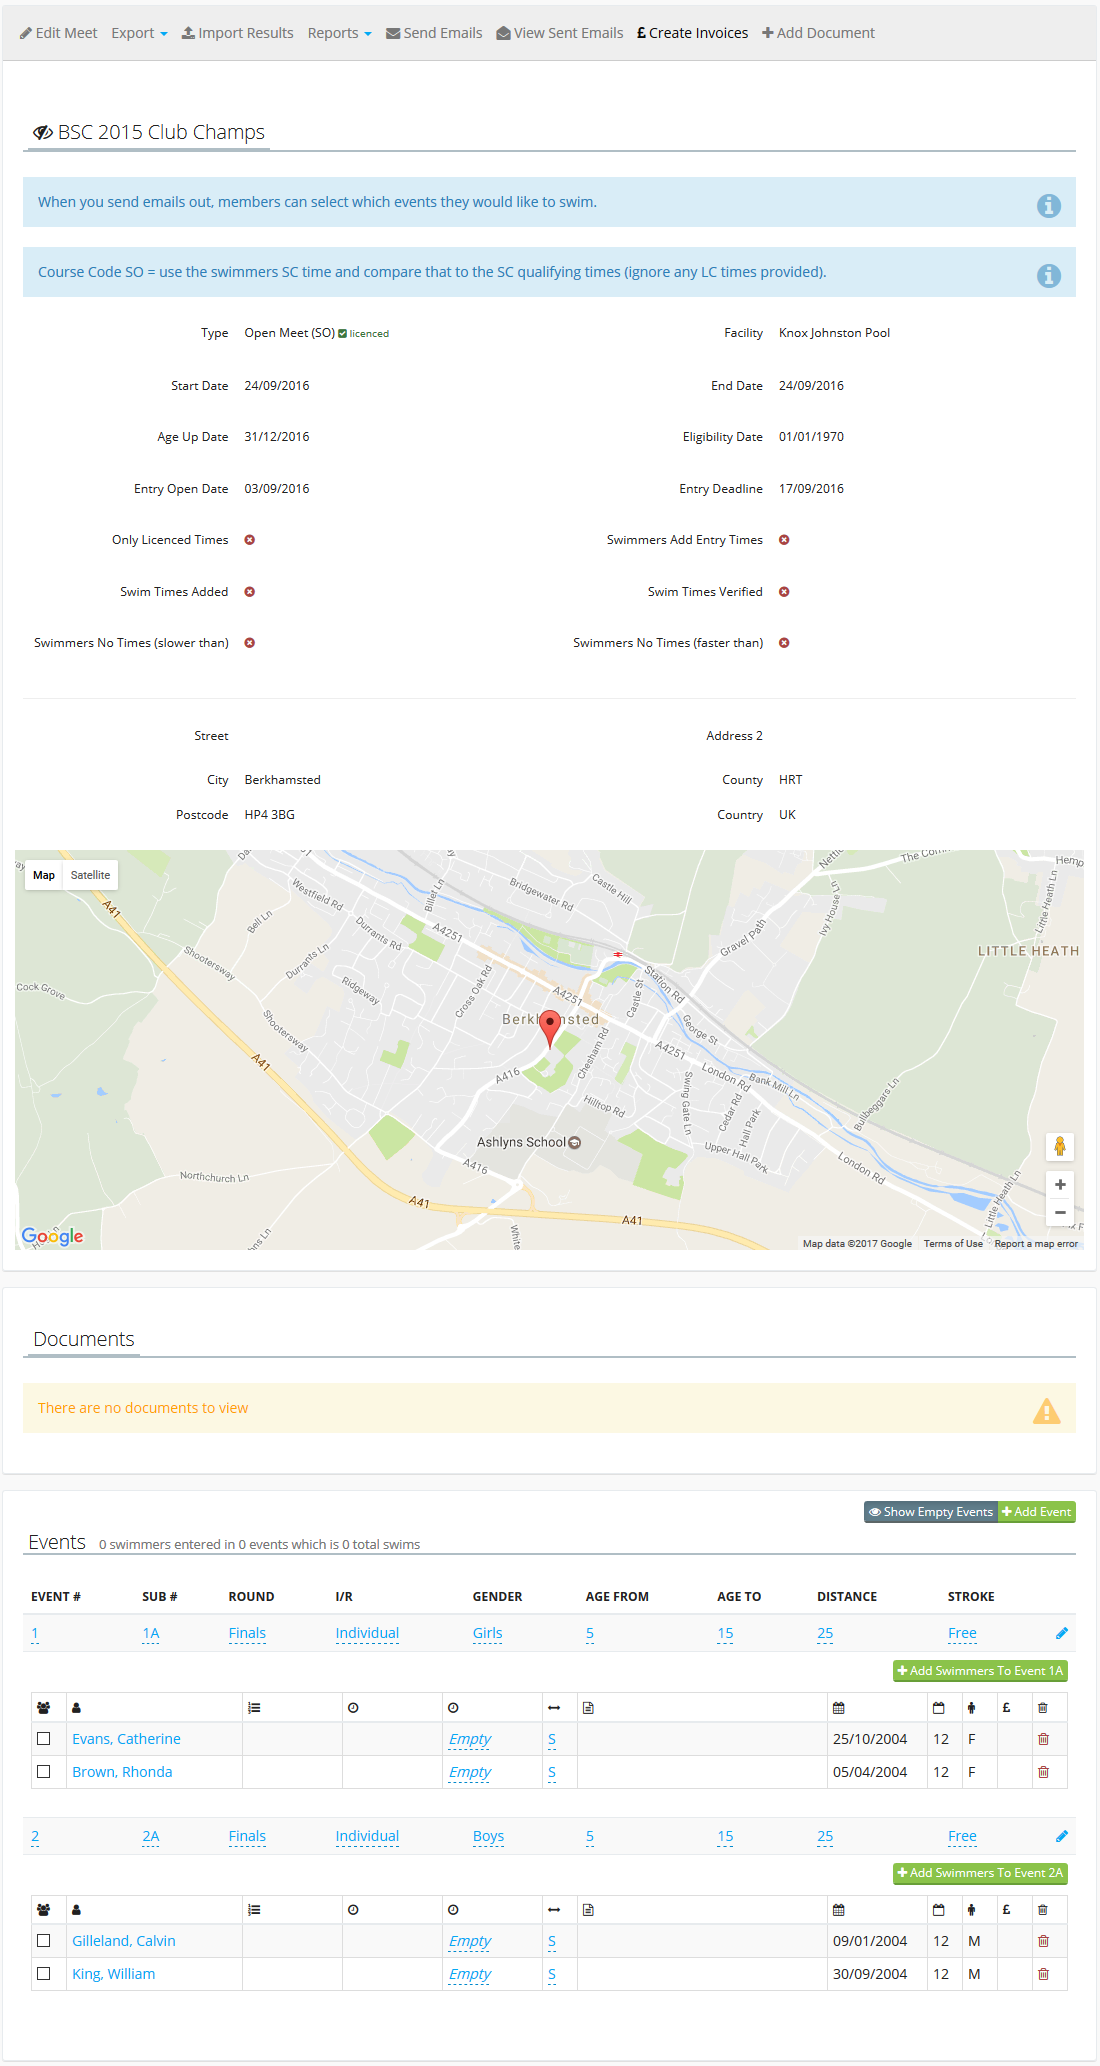This screenshot has height=2066, width=1100.
Task: Click the Swimmers No Times (faster than) icon
Action: [784, 643]
